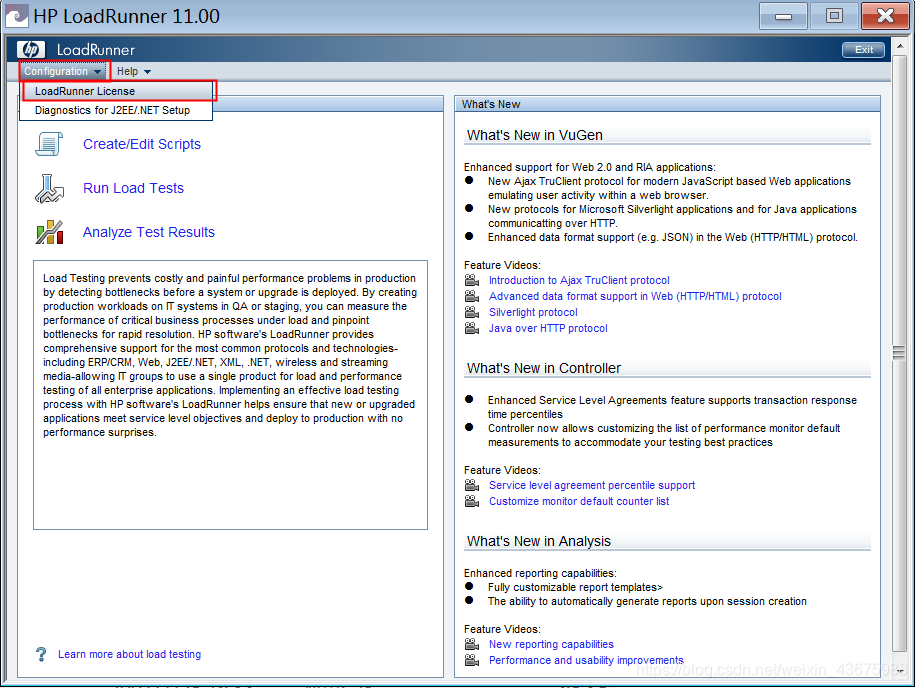Click camera icon beside Introduction to Ajax TruClient
Image resolution: width=917 pixels, height=688 pixels.
(x=472, y=280)
